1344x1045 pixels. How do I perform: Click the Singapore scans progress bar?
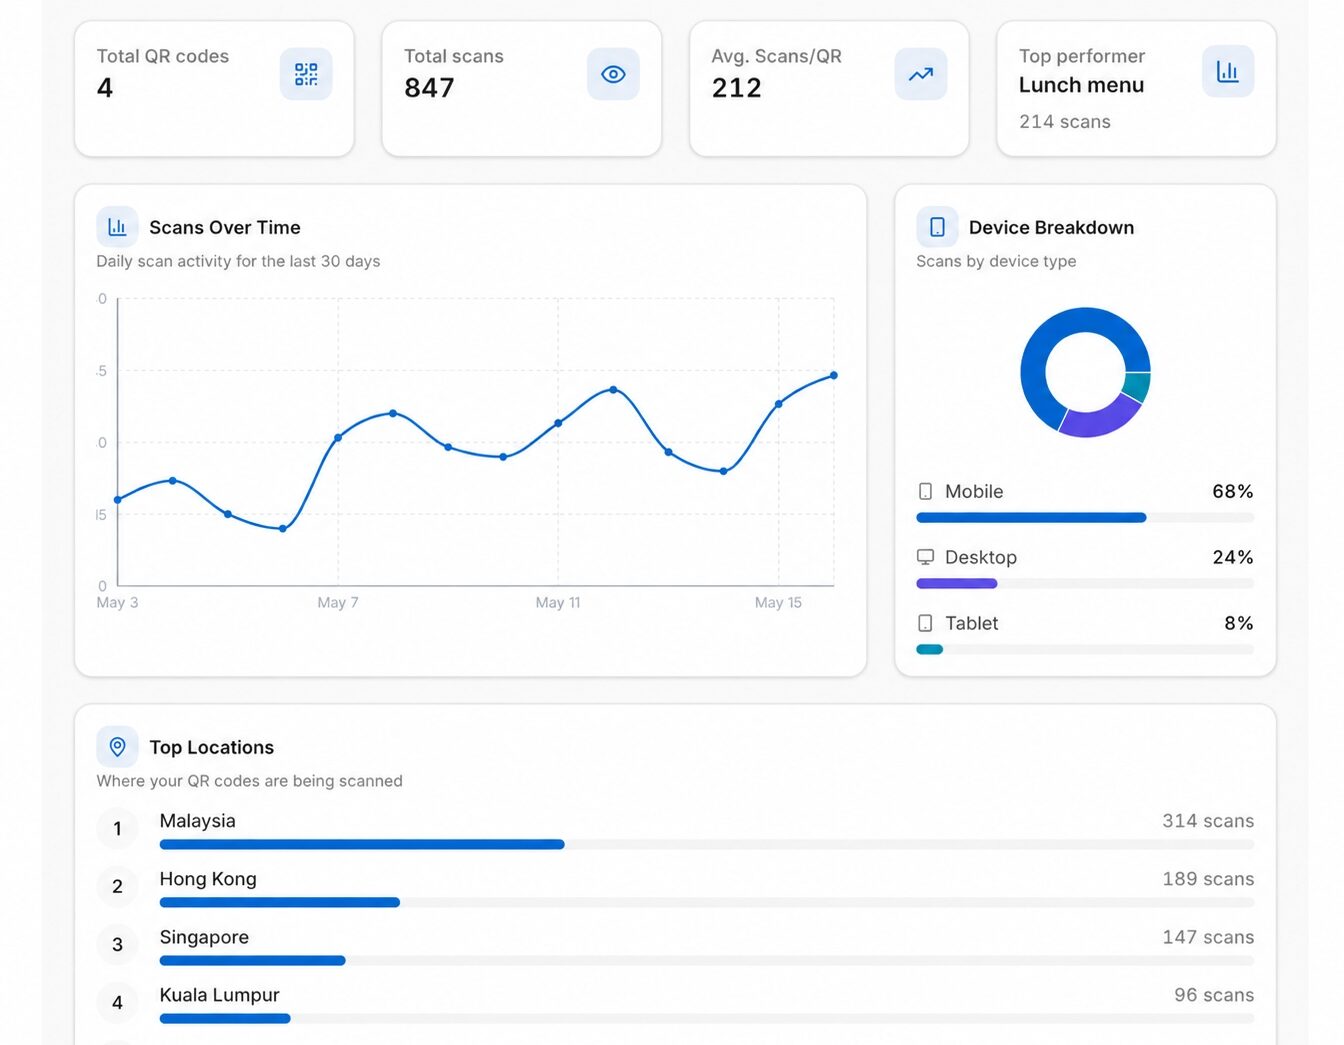[x=707, y=961]
